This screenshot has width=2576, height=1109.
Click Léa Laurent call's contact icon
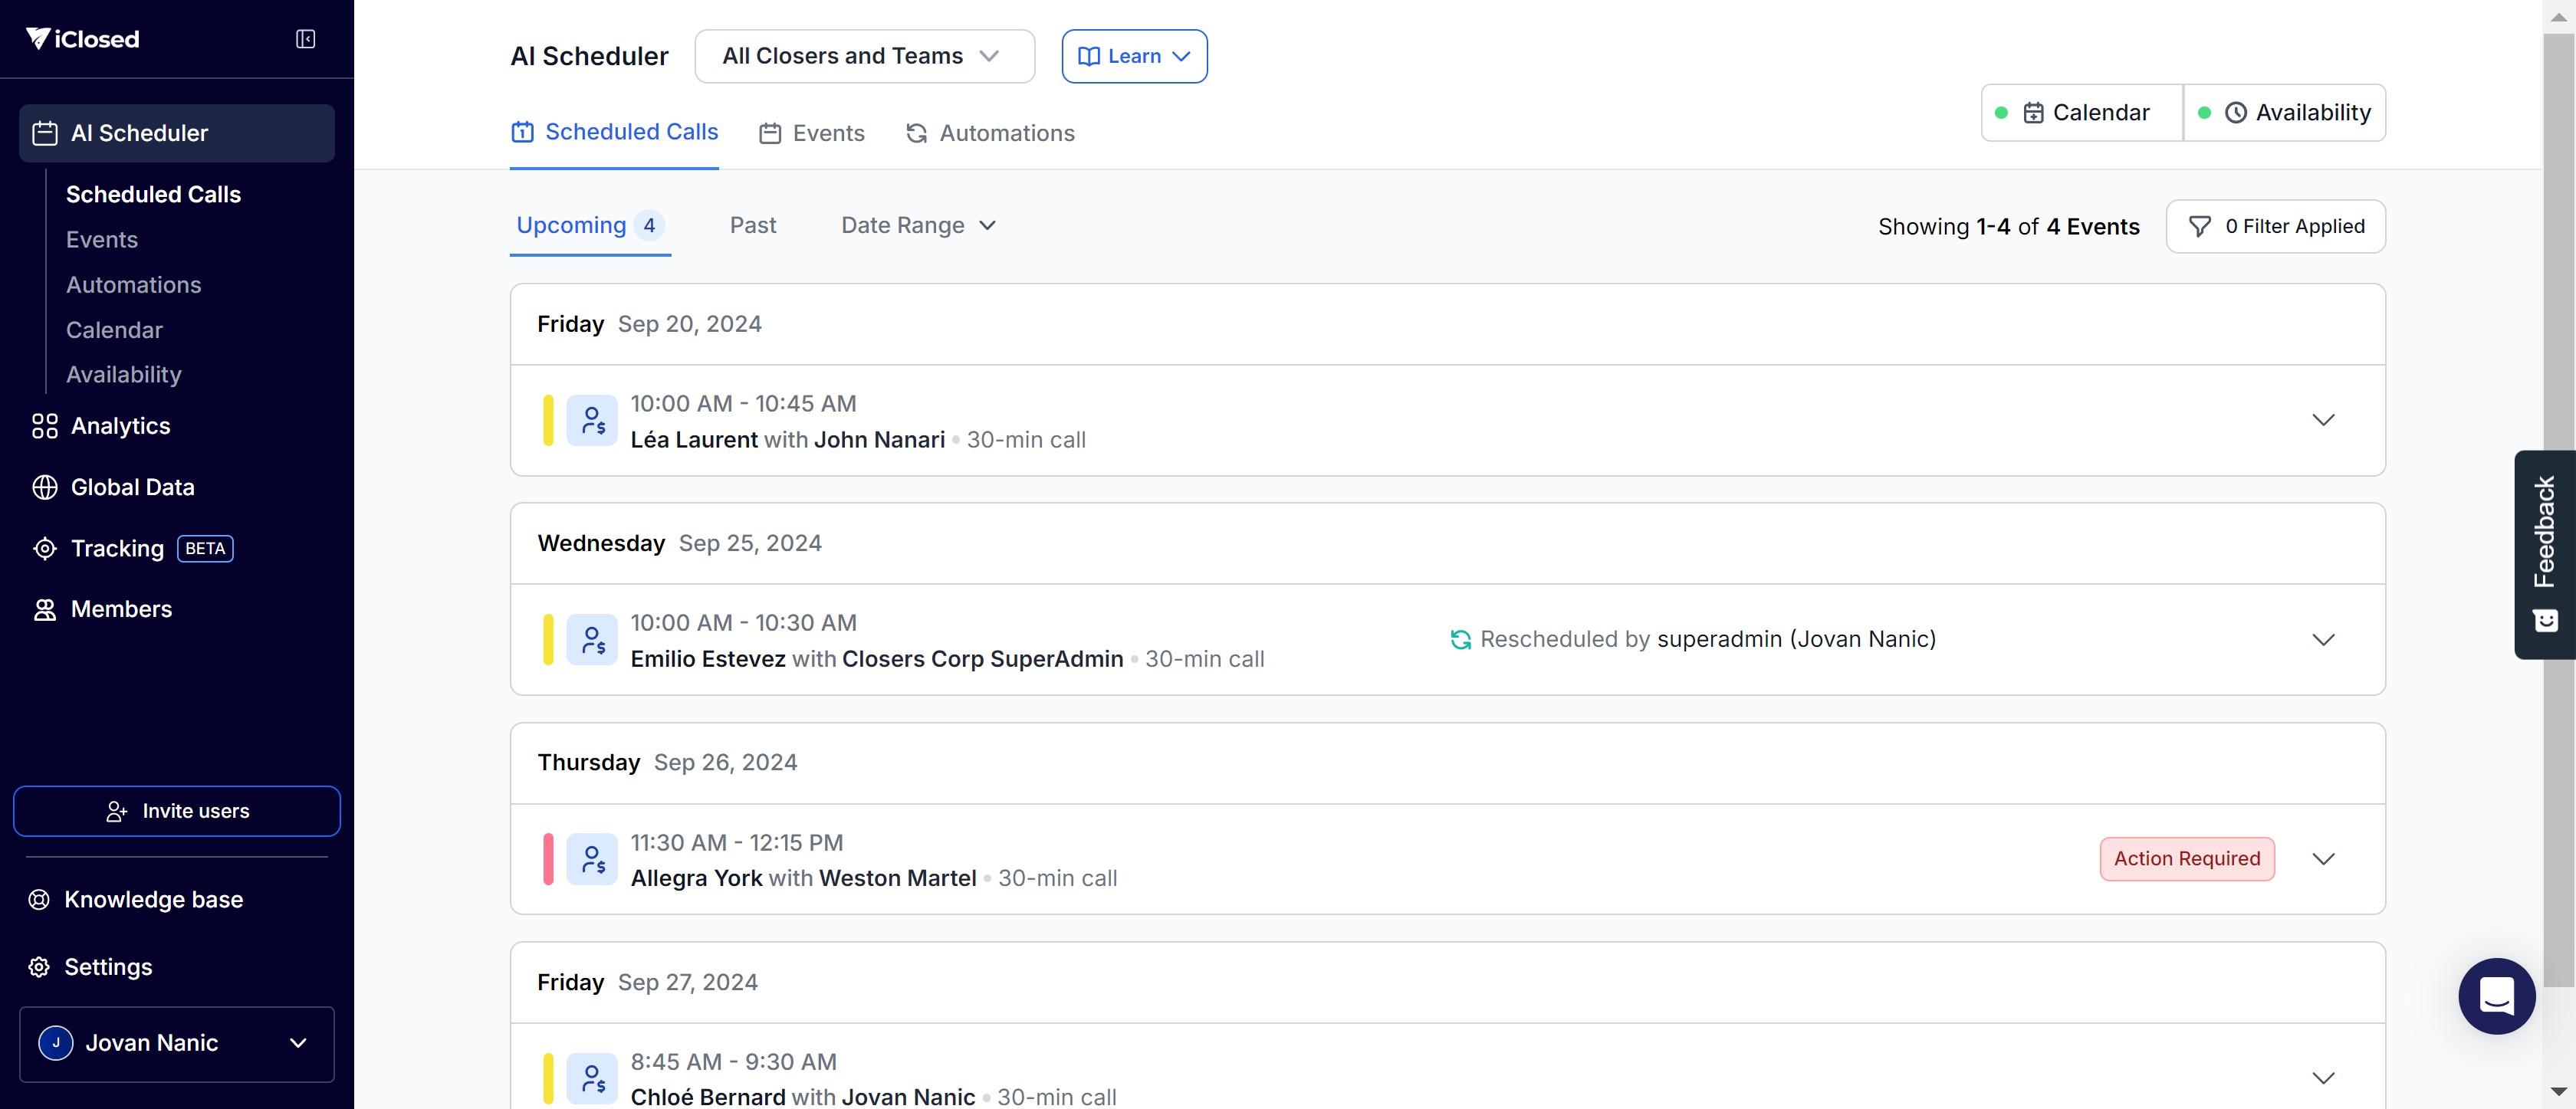pos(592,420)
